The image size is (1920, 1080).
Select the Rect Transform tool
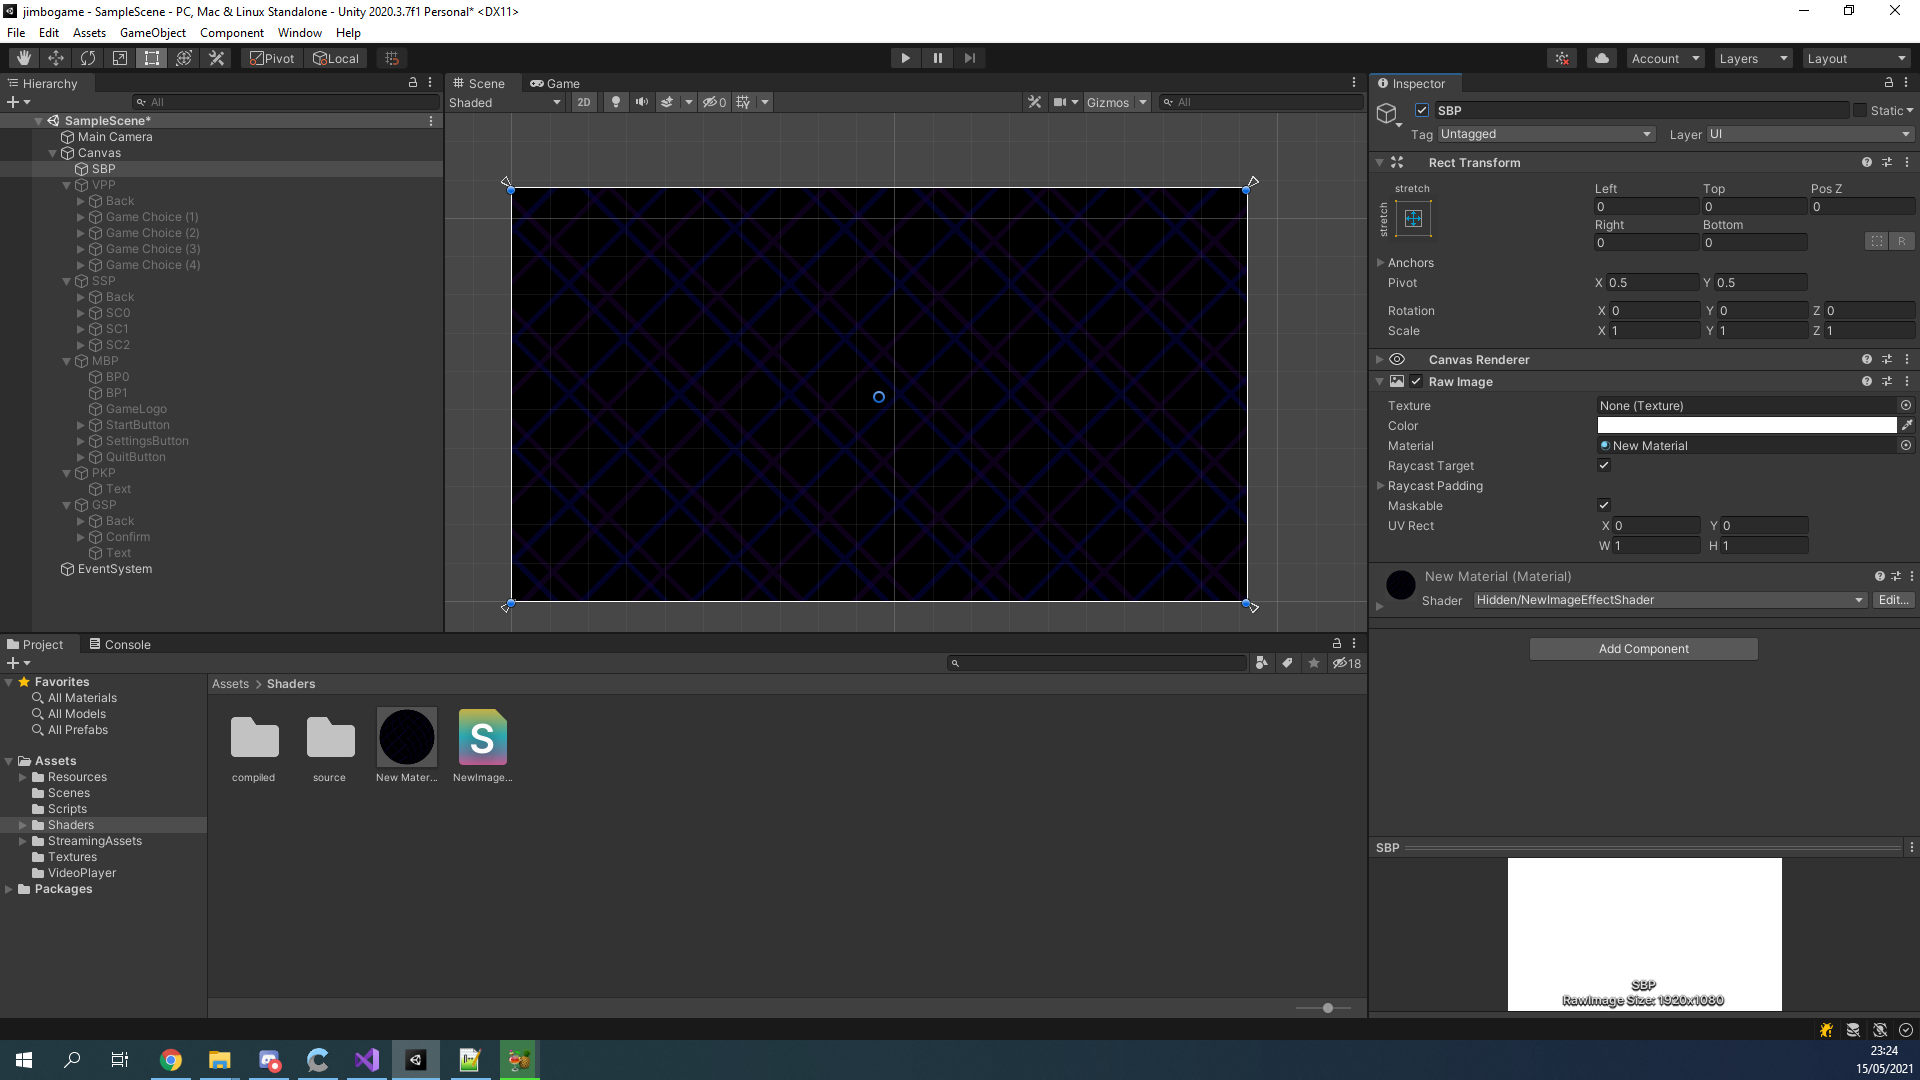[x=151, y=57]
